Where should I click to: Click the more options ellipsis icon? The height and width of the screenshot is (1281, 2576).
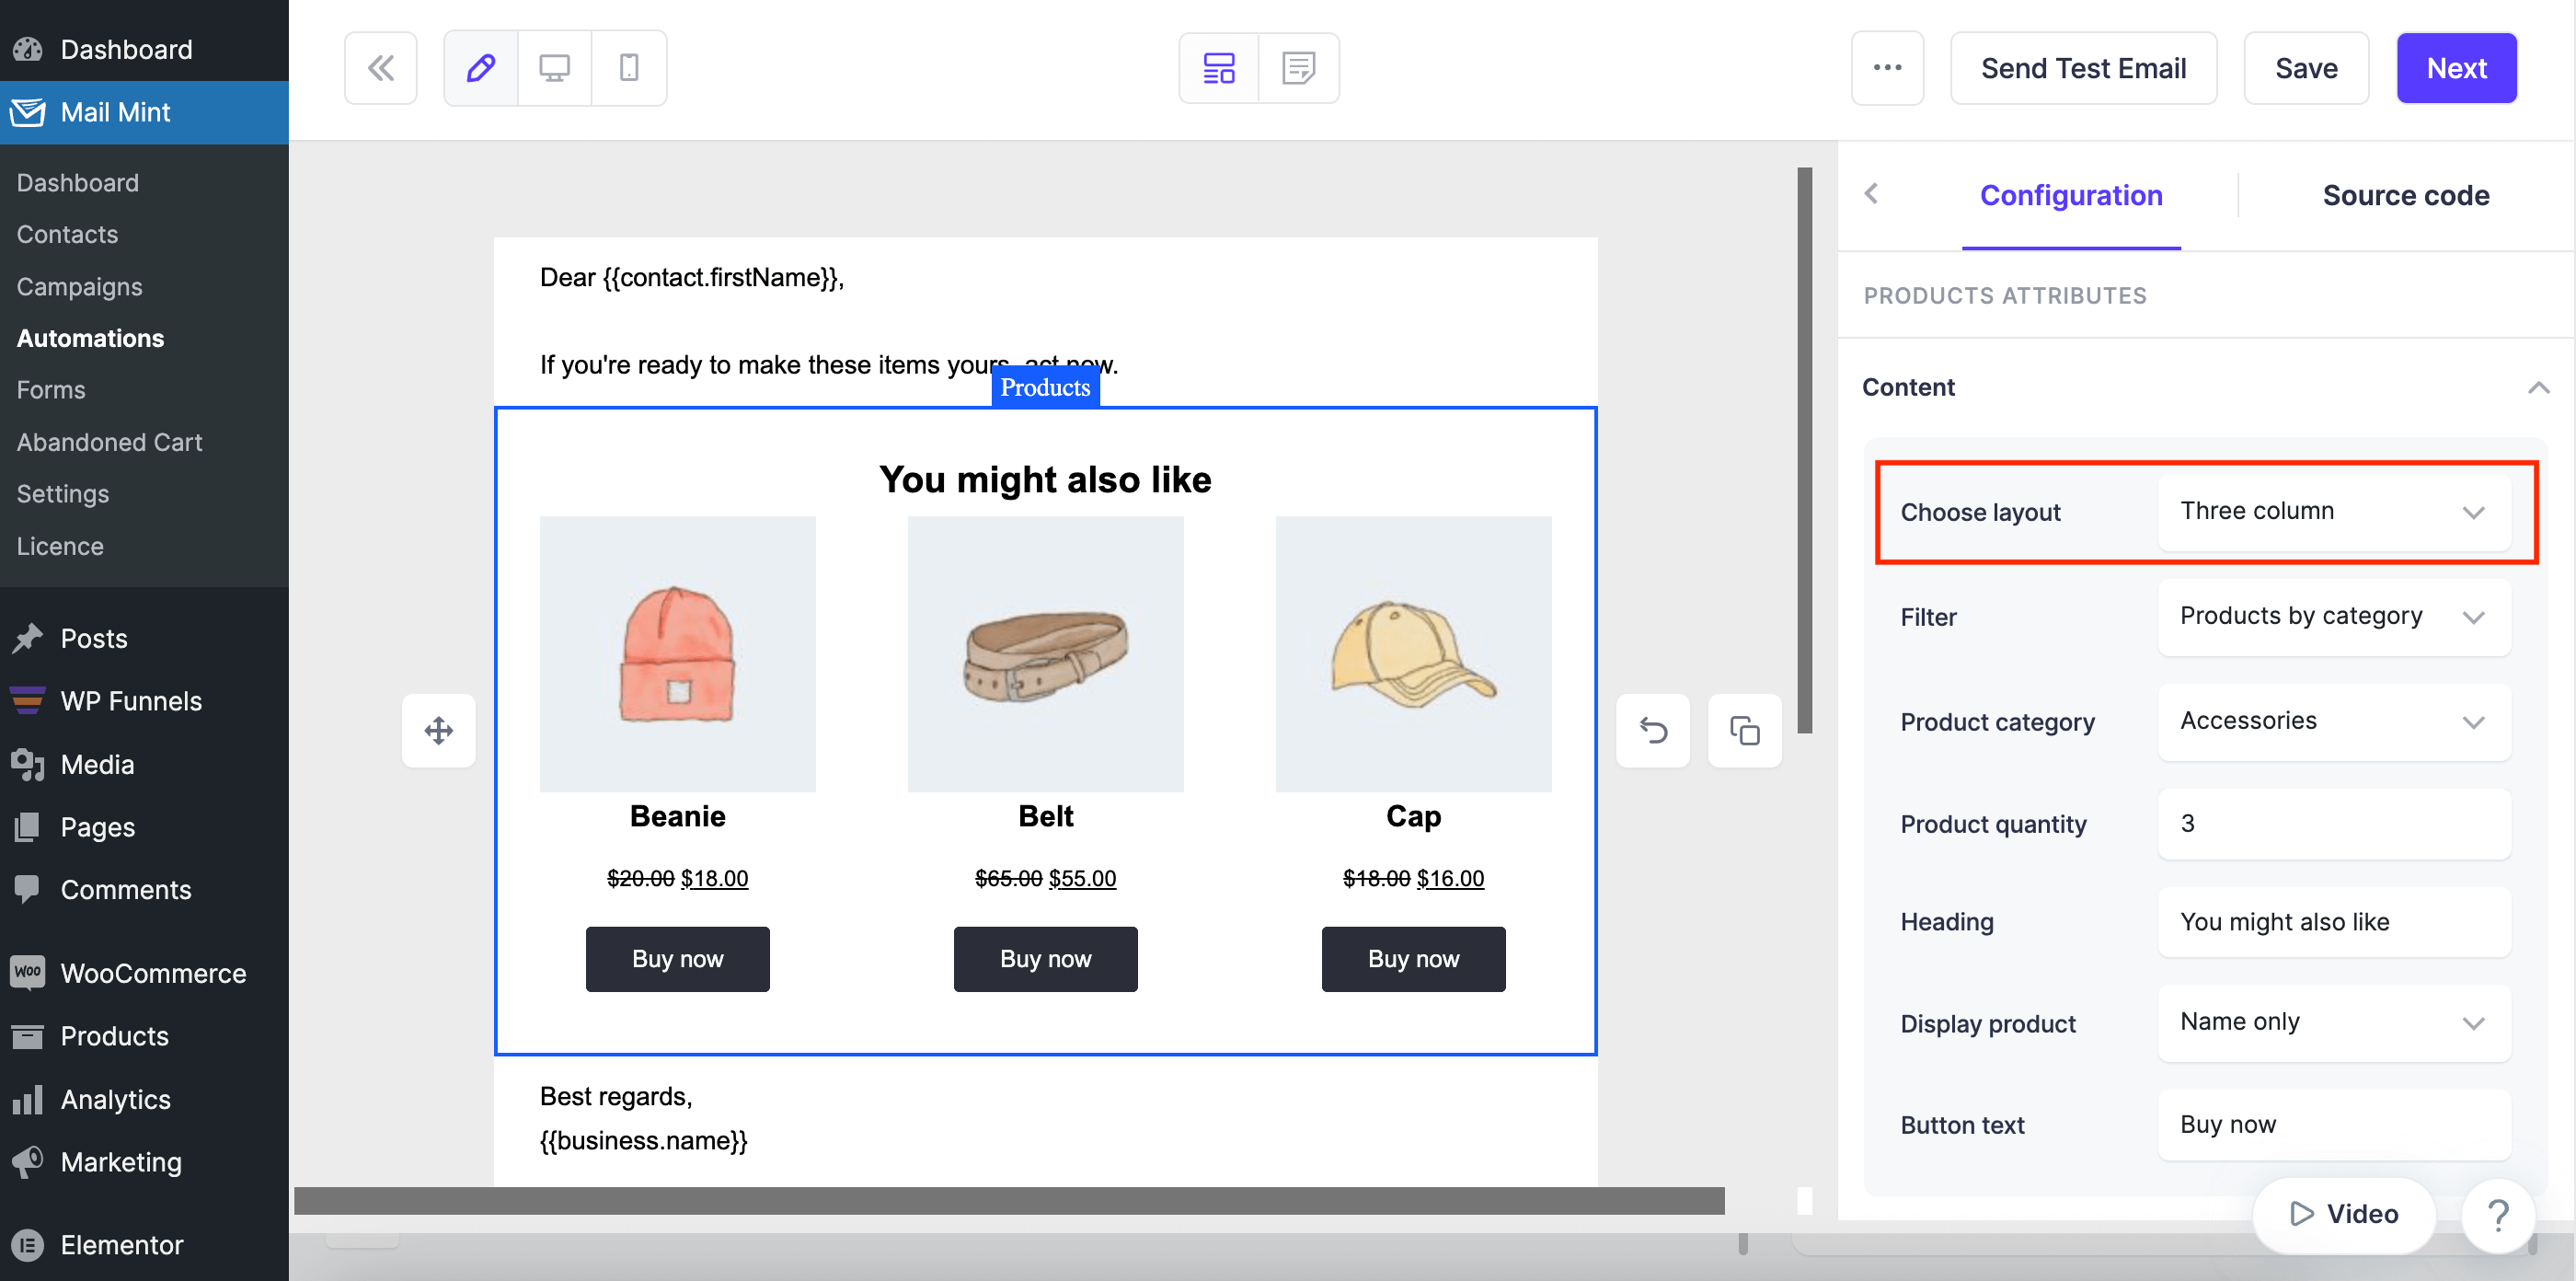1888,67
